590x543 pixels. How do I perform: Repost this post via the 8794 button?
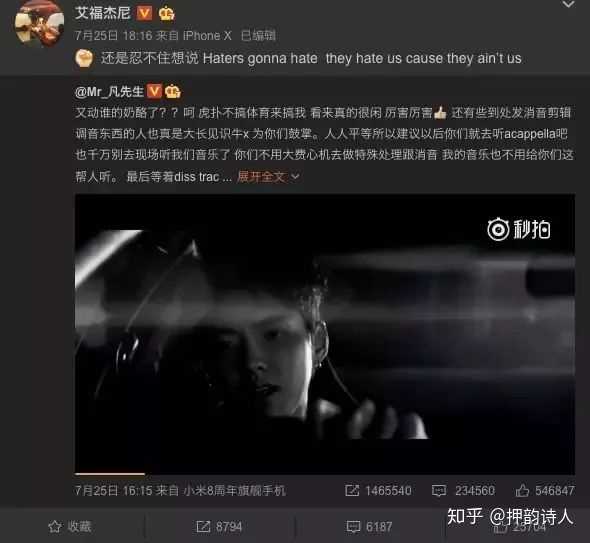pyautogui.click(x=219, y=526)
